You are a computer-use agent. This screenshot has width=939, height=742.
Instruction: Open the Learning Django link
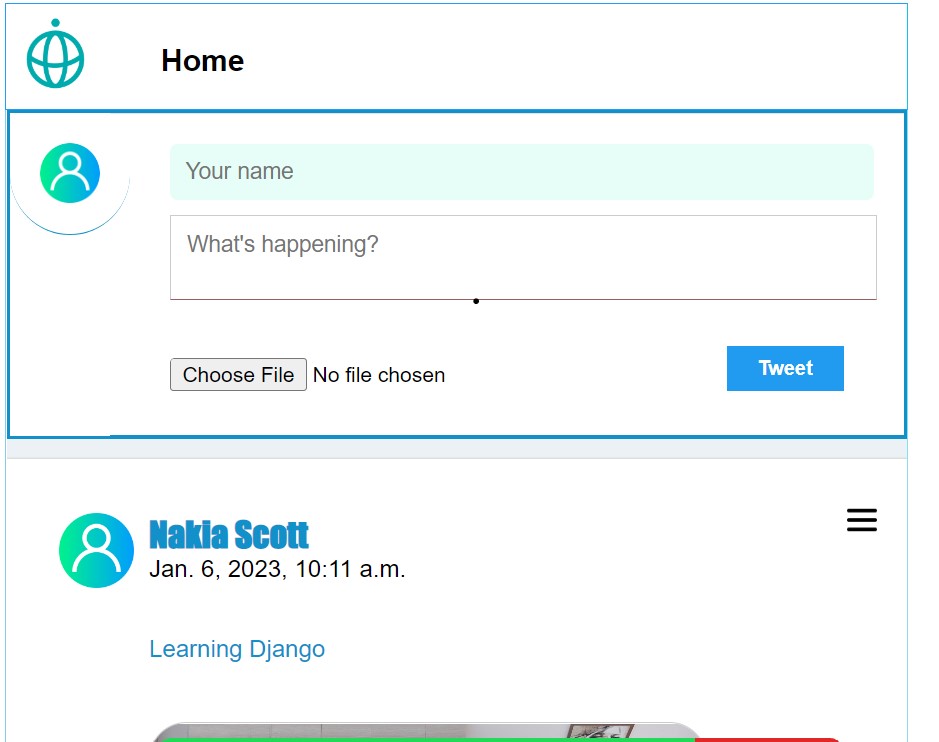[237, 649]
